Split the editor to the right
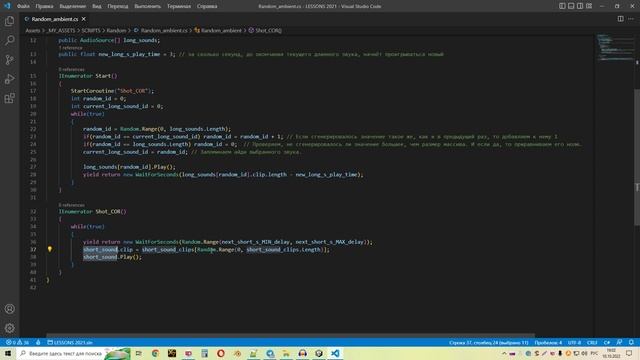Image resolution: width=640 pixels, height=360 pixels. (x=620, y=19)
